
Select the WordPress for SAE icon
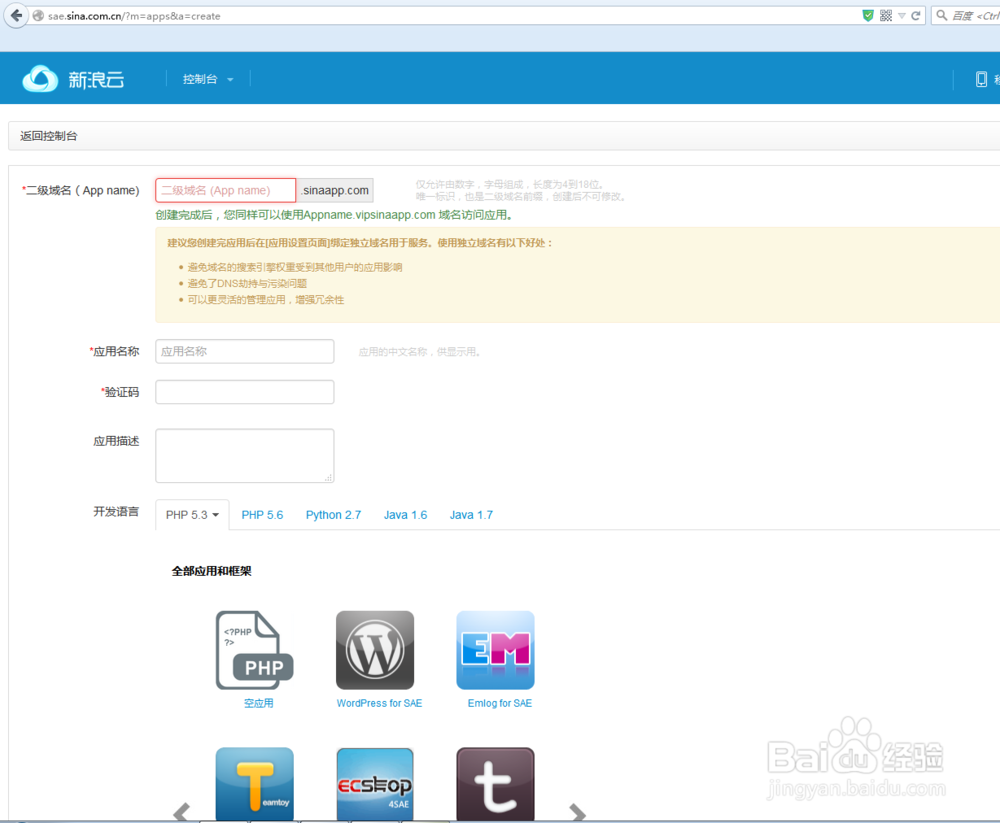pos(375,650)
